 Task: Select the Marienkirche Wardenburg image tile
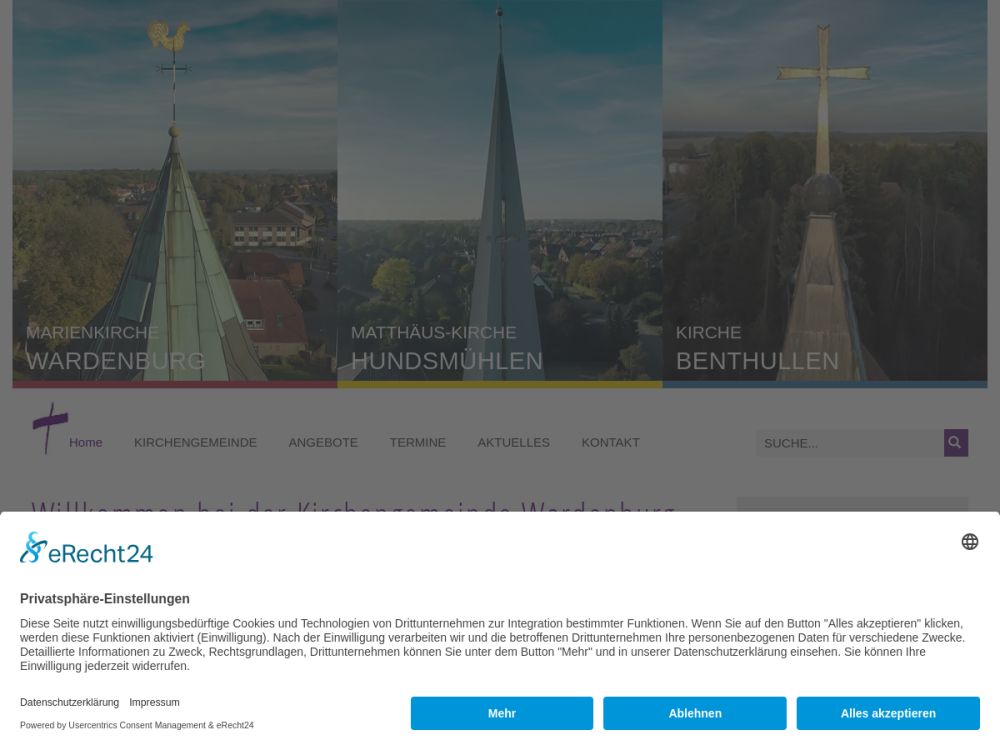click(175, 193)
